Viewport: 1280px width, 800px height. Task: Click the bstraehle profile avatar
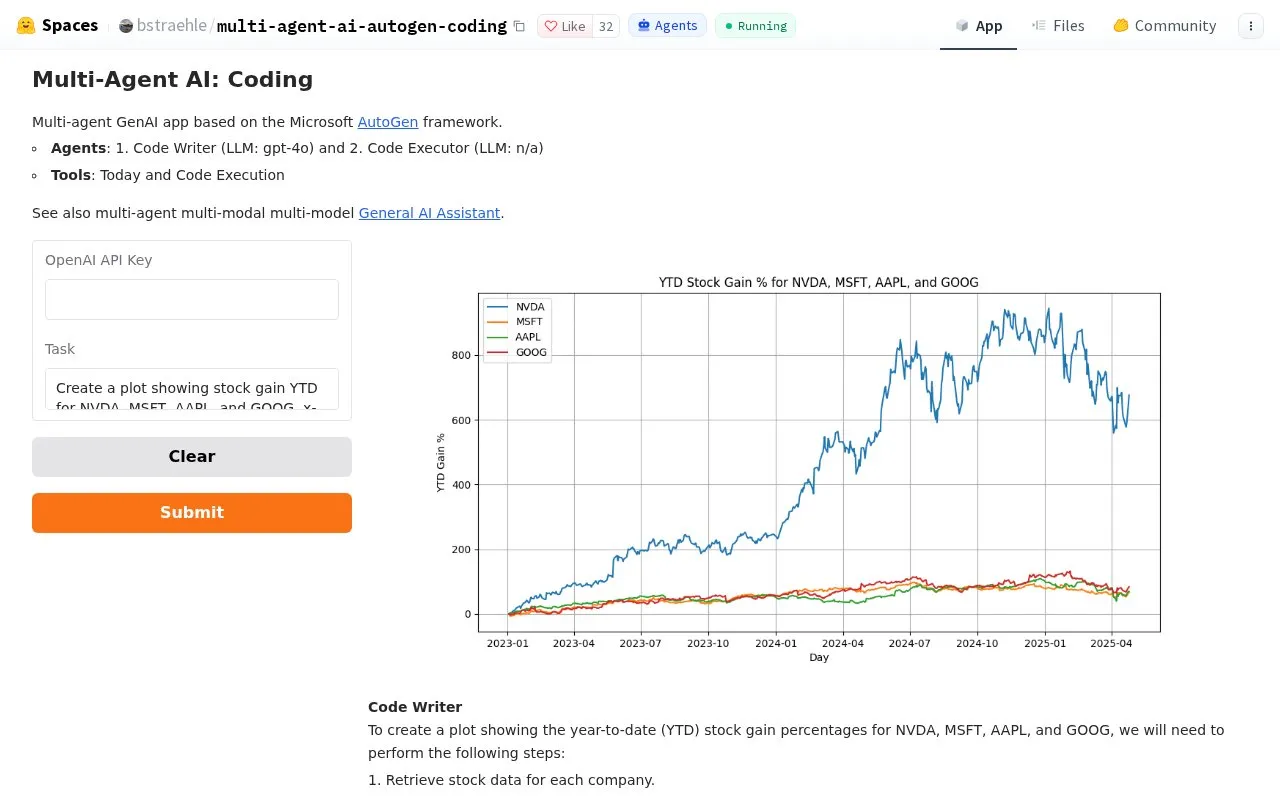[x=126, y=26]
